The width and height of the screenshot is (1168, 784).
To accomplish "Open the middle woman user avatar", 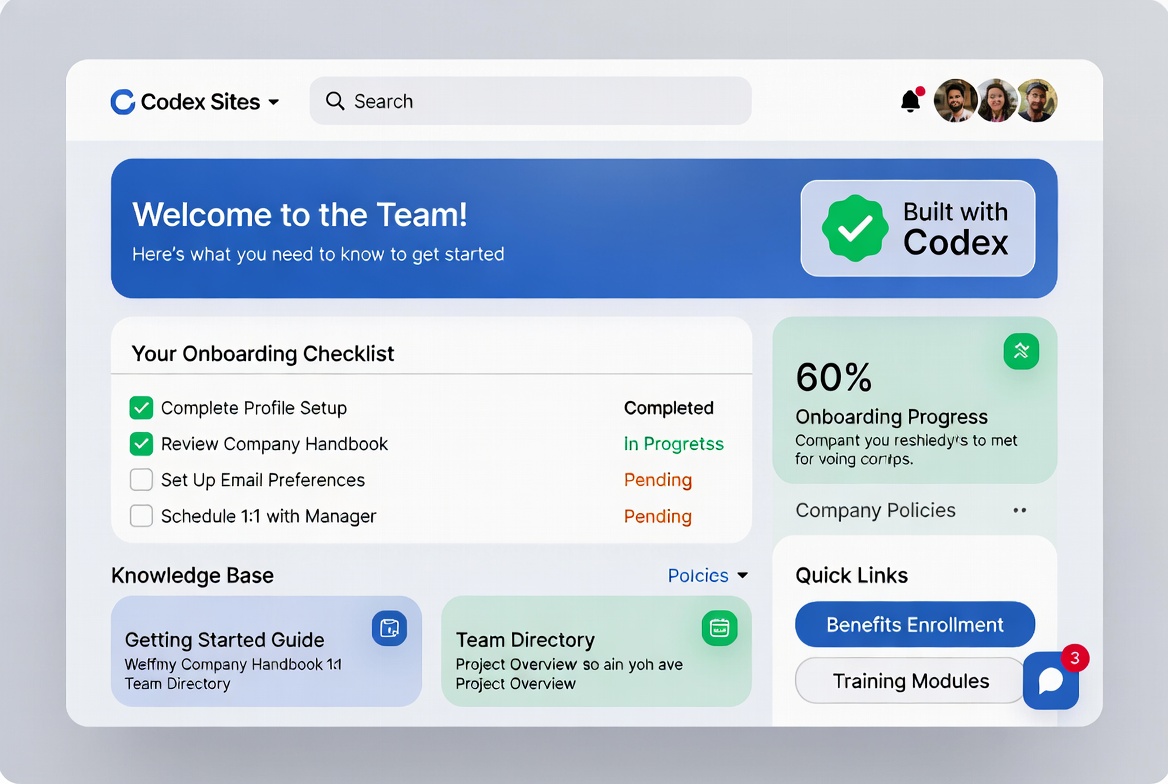I will (x=997, y=101).
